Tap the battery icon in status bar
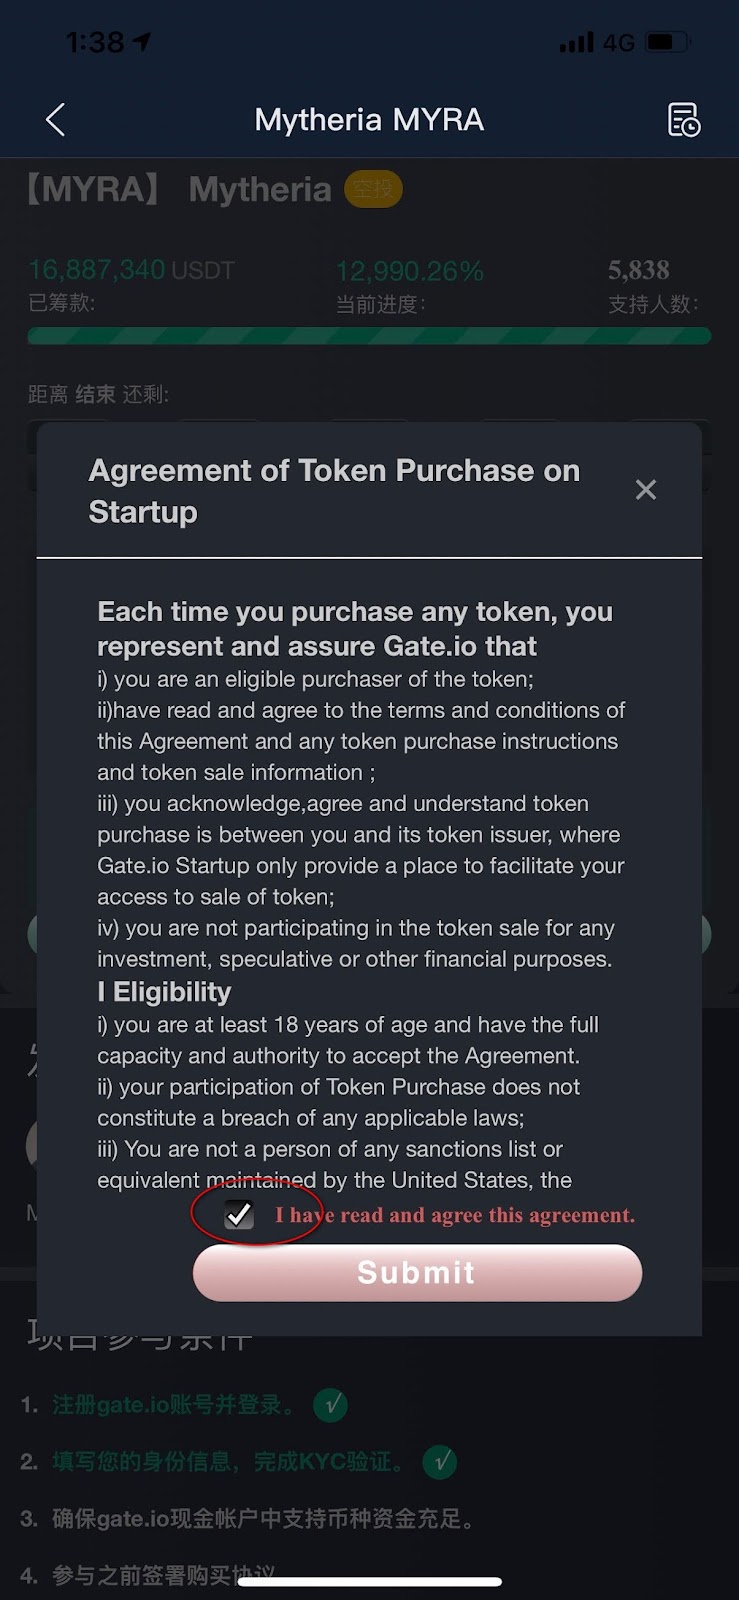 pos(668,43)
